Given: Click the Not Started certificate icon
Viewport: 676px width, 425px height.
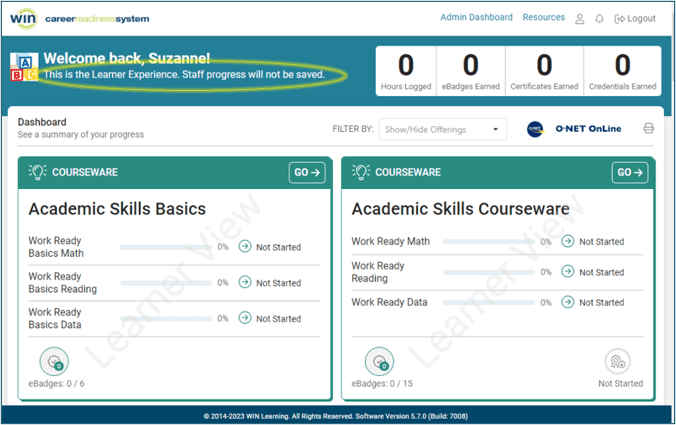Looking at the screenshot, I should pos(620,362).
